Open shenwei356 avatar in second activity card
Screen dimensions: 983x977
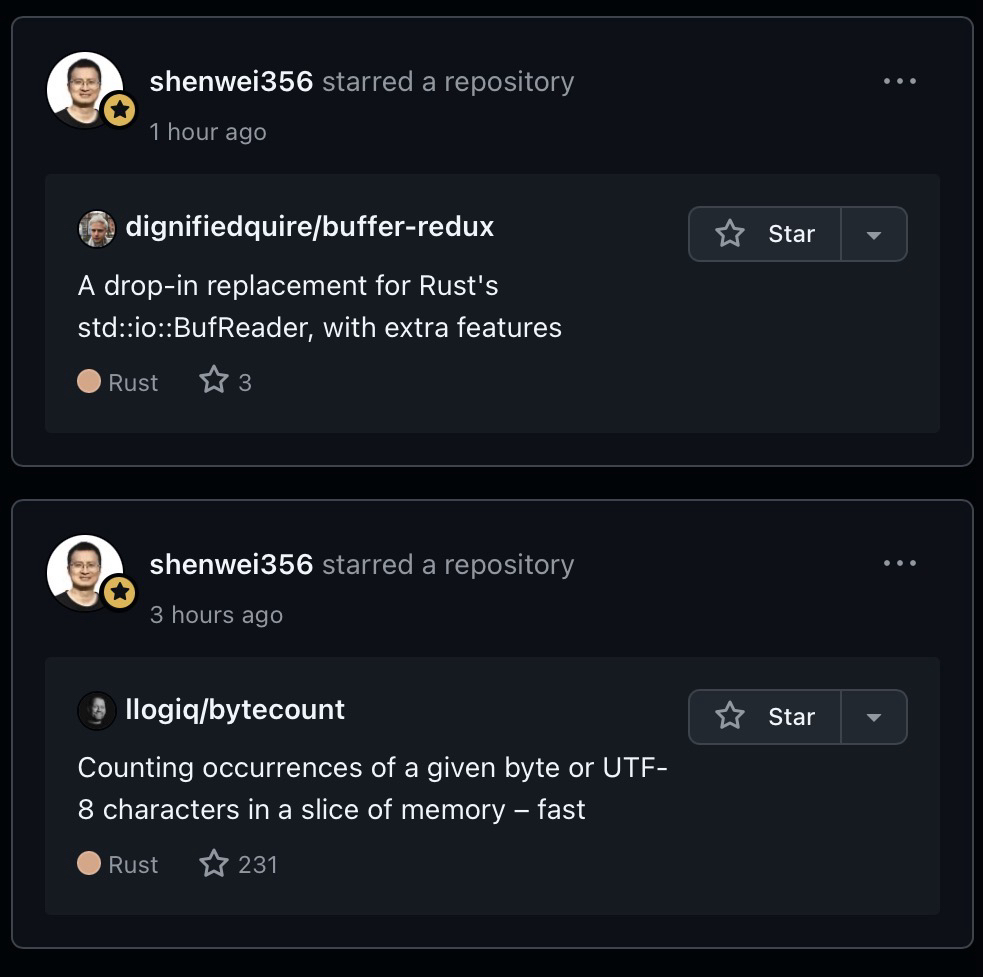[85, 572]
